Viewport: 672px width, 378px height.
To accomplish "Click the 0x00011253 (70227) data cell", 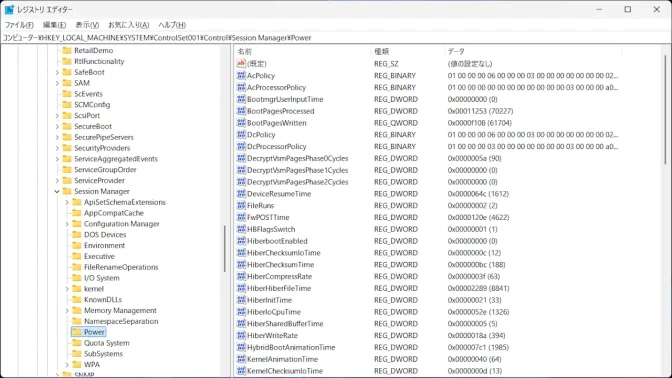I will coord(480,111).
